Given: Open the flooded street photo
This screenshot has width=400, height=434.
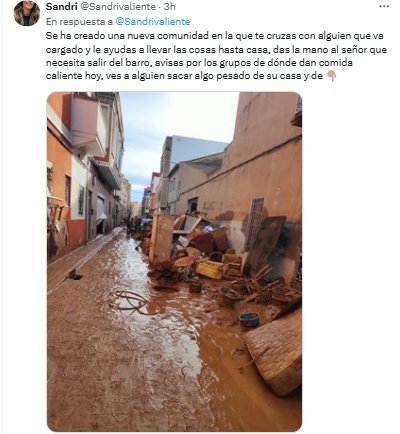Looking at the screenshot, I should [174, 262].
